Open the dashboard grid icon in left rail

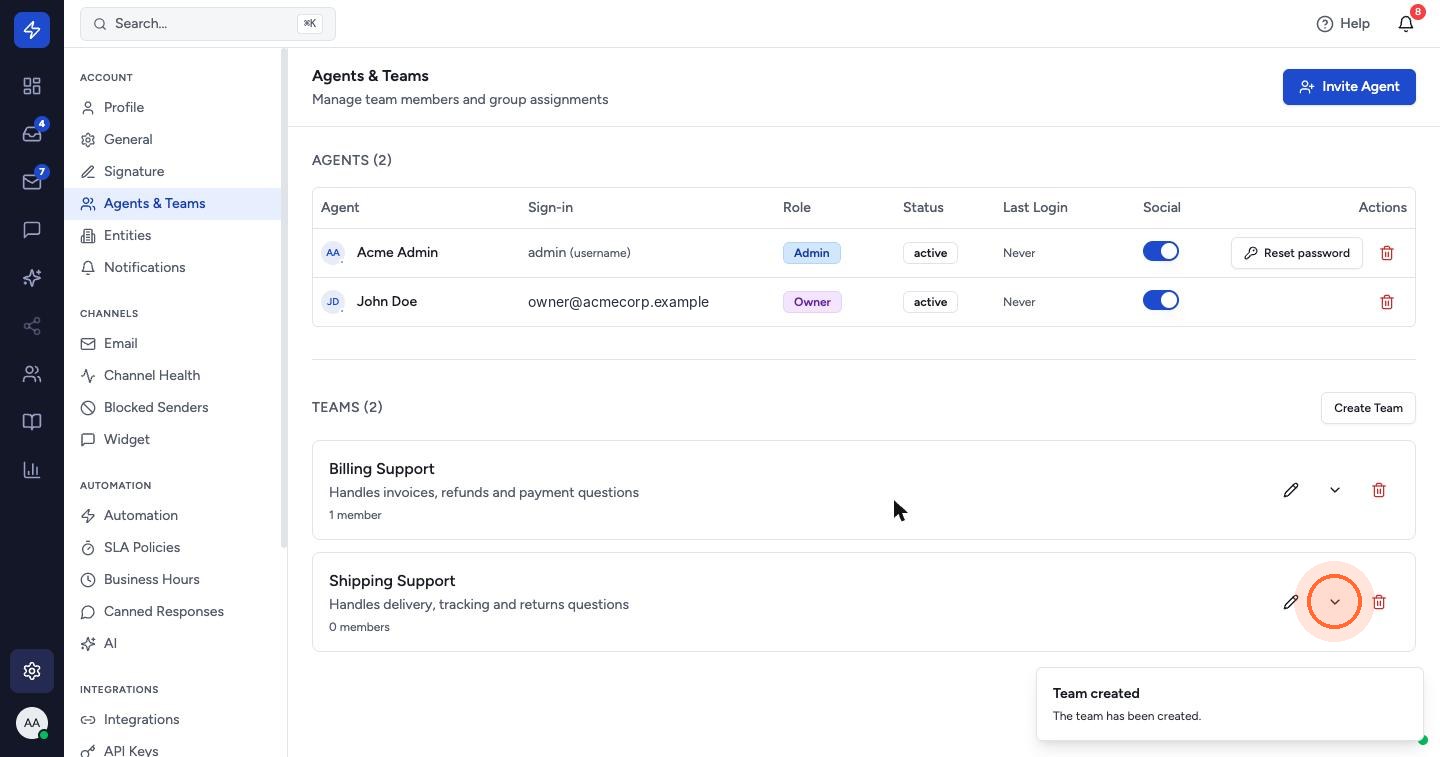click(x=32, y=86)
